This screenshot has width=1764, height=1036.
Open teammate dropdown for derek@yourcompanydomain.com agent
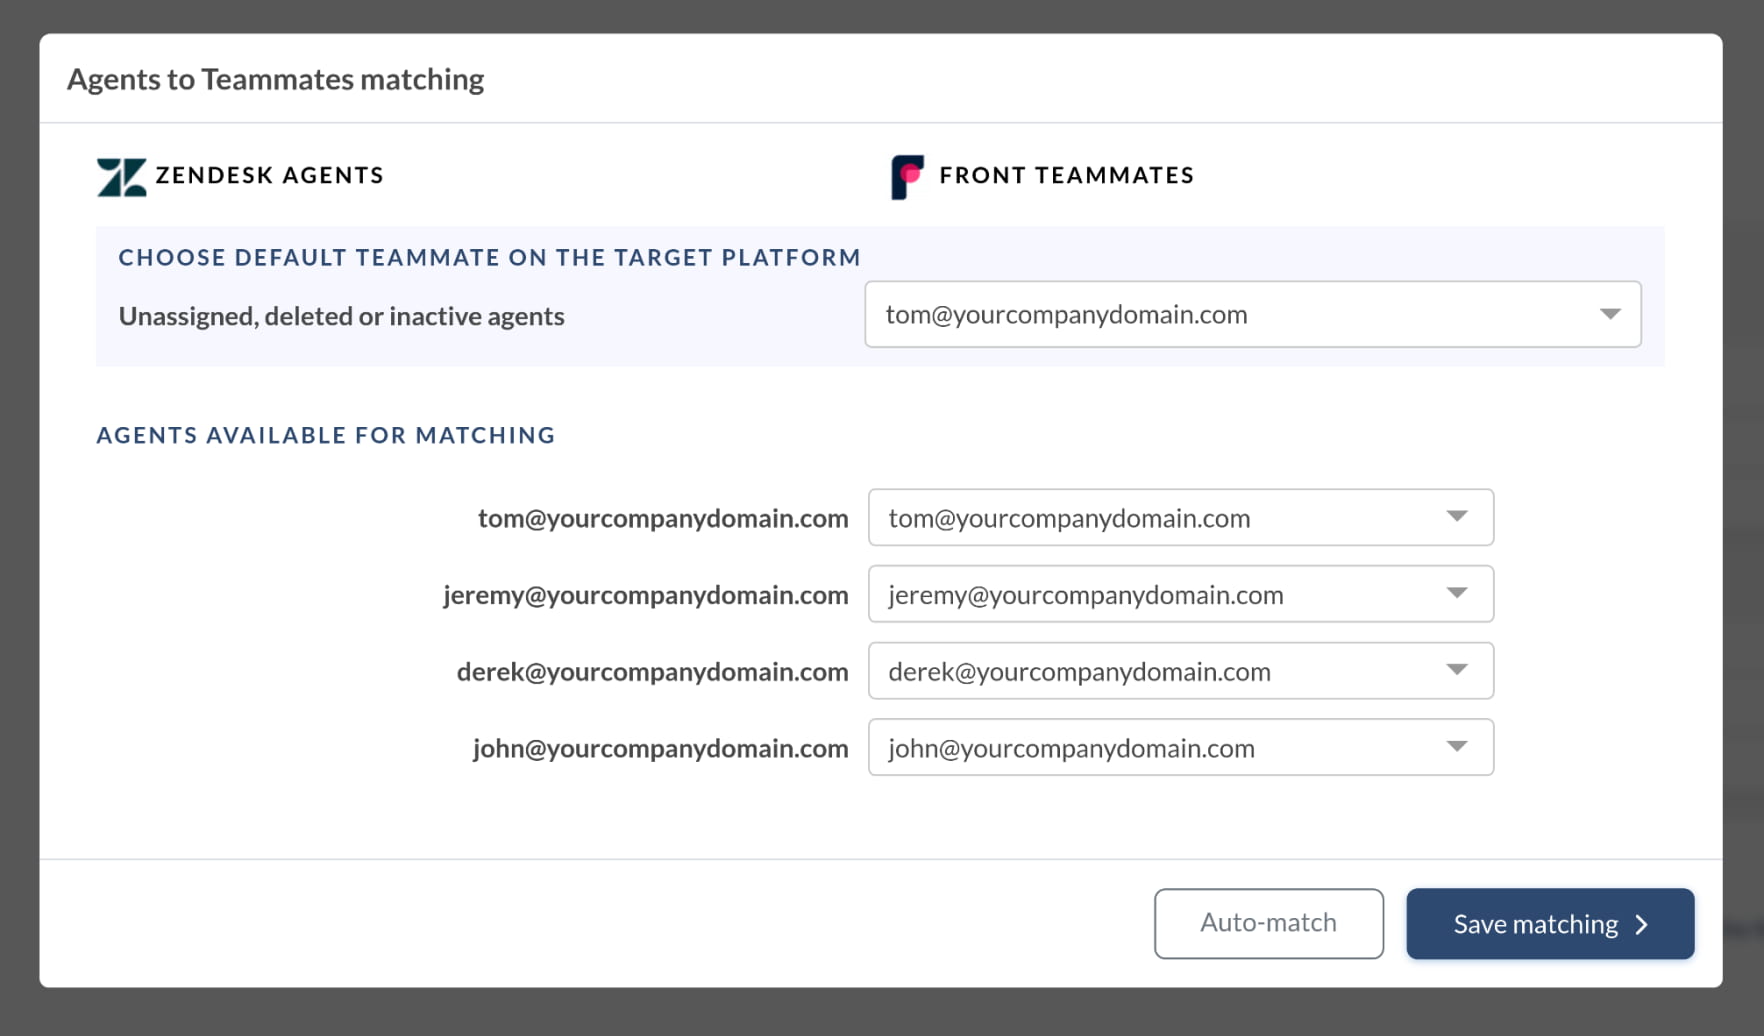pos(1180,671)
